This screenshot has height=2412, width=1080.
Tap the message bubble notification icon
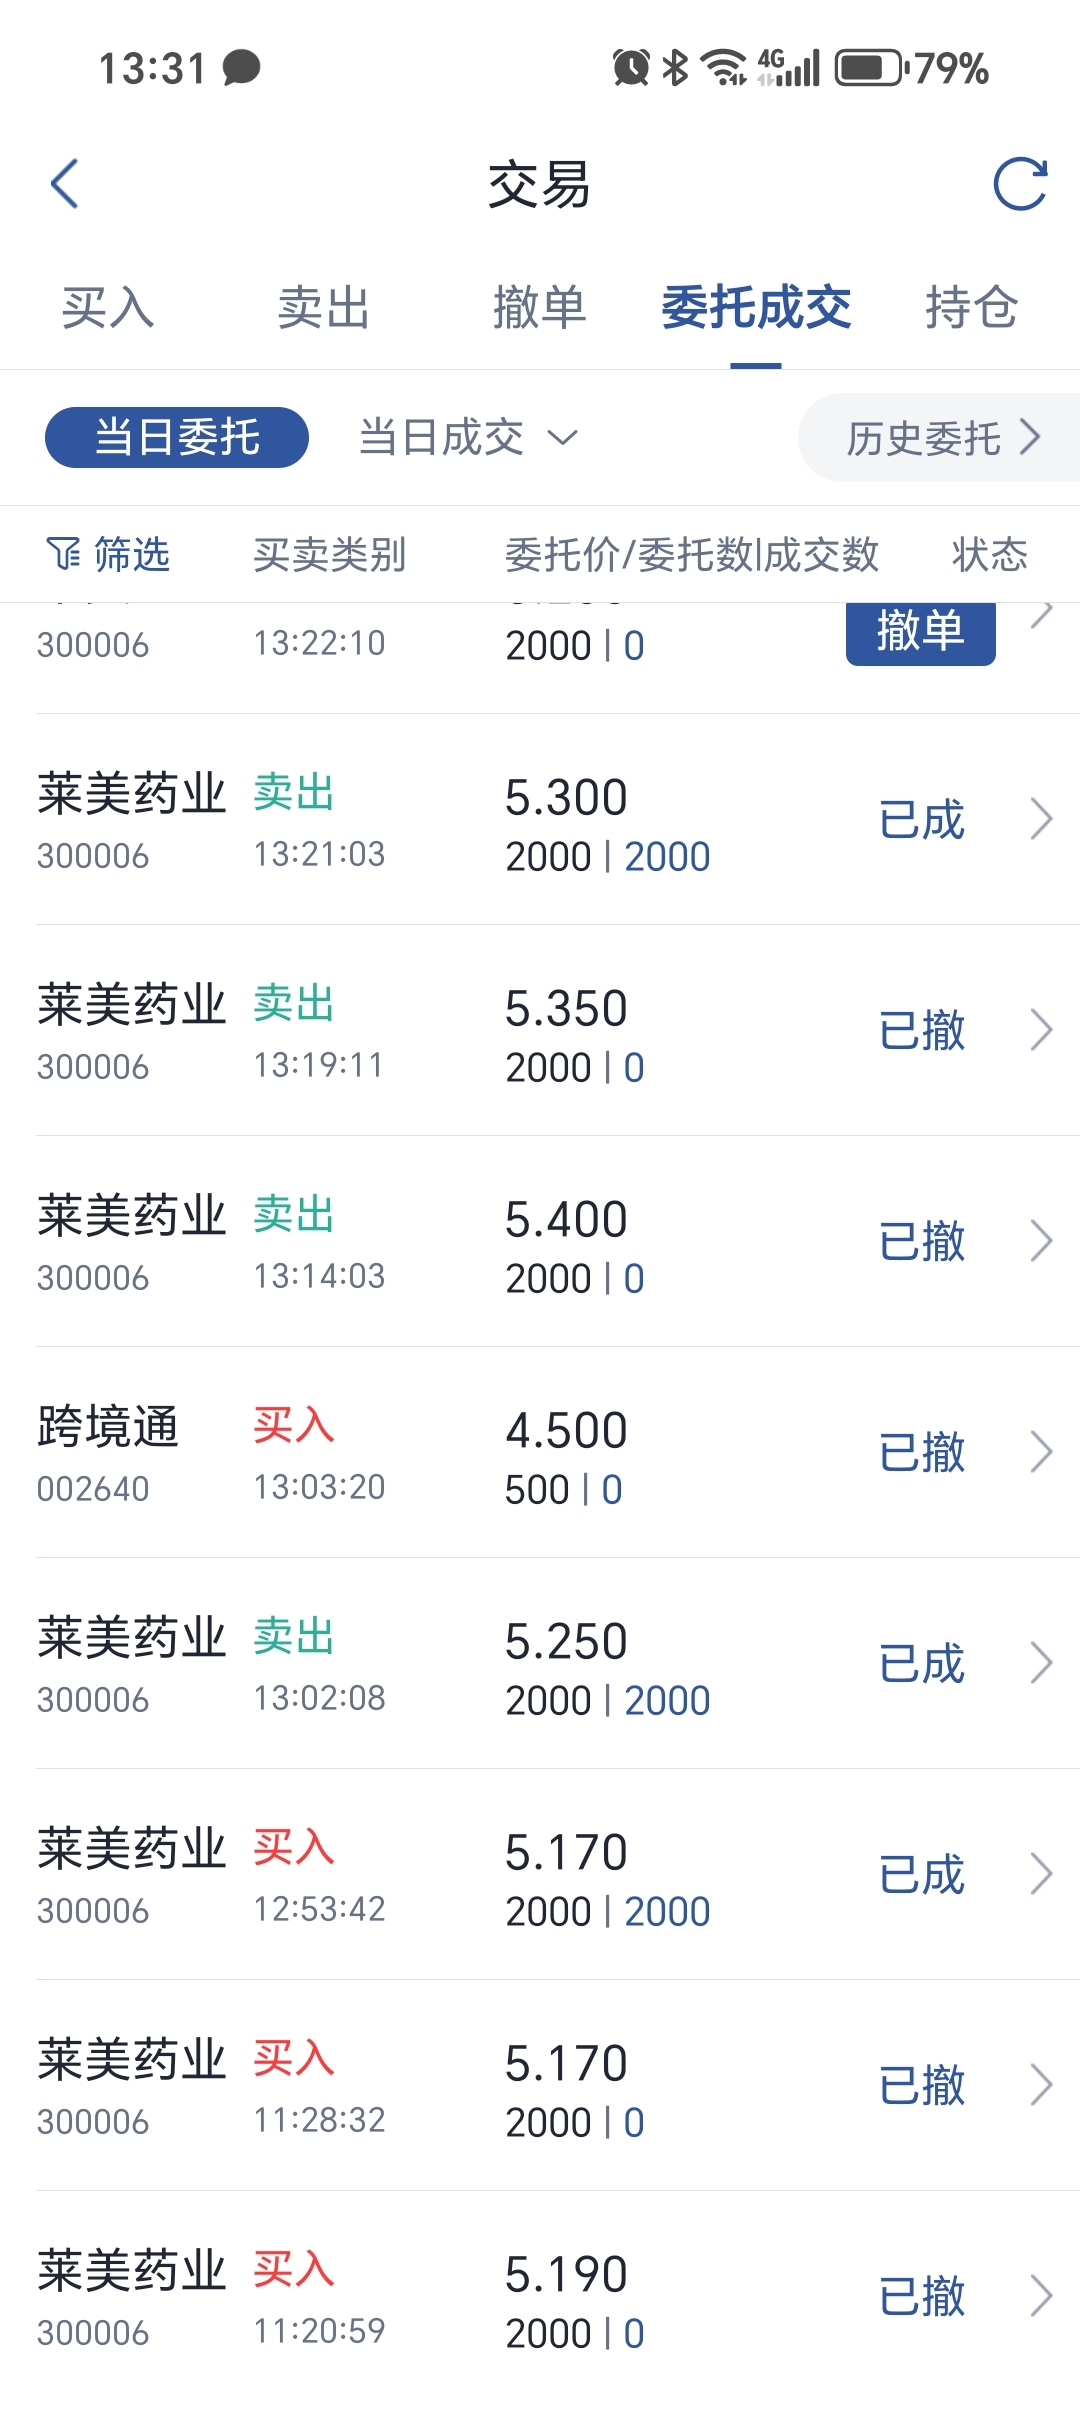[x=241, y=68]
